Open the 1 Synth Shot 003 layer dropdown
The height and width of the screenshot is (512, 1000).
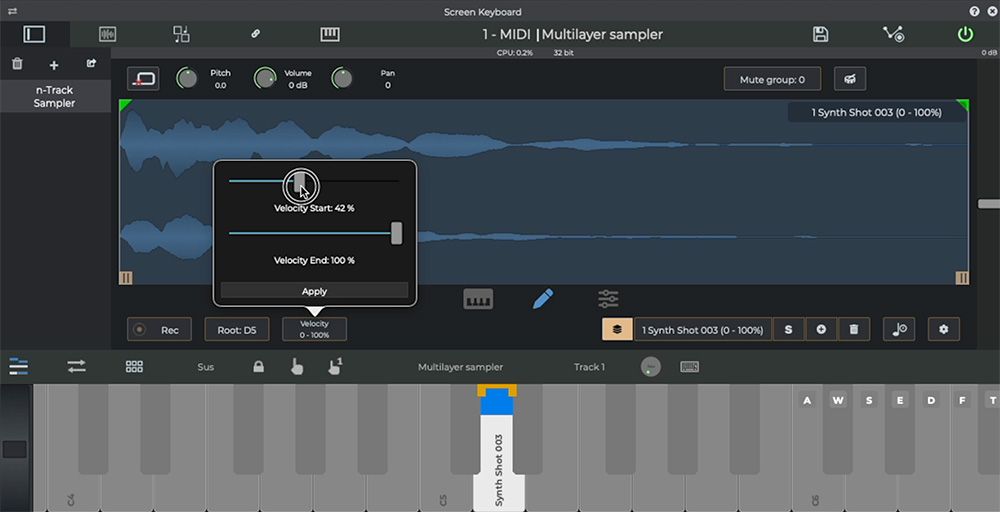coord(703,330)
